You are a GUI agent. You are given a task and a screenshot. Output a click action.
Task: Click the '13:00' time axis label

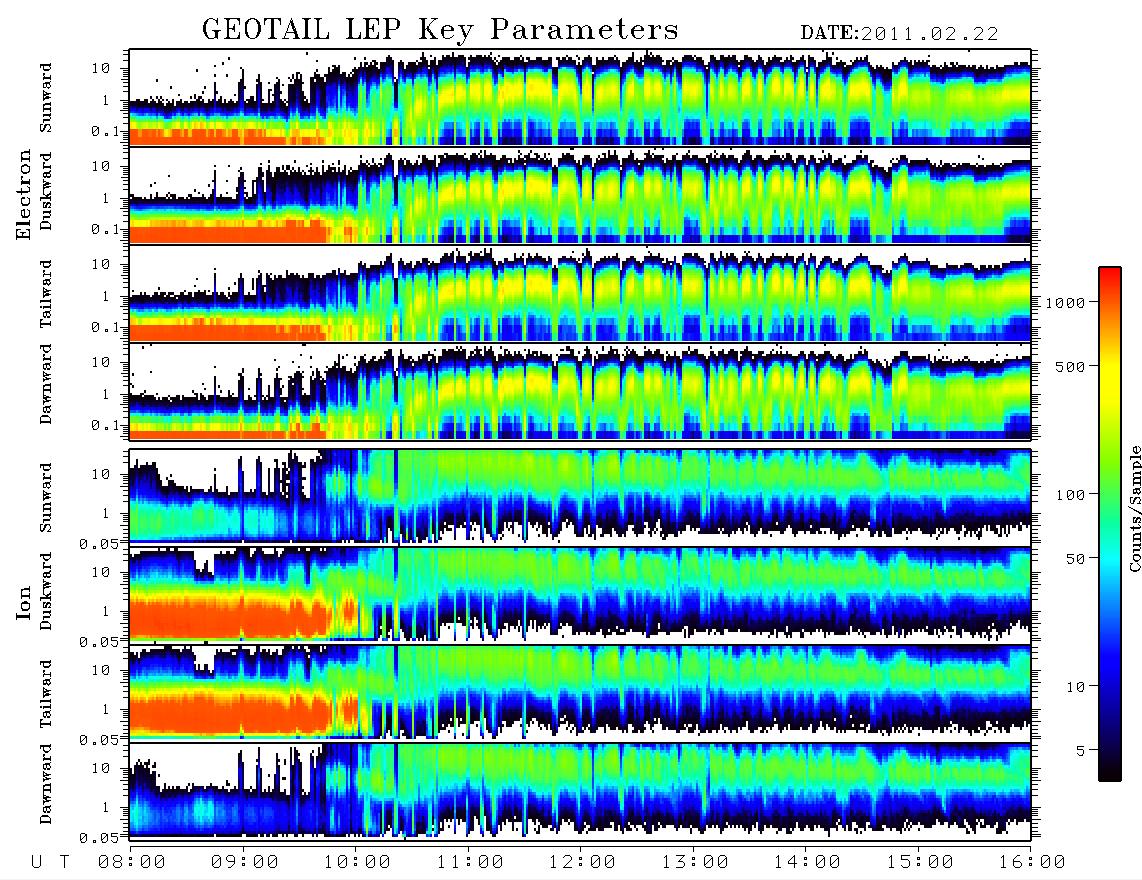point(695,863)
